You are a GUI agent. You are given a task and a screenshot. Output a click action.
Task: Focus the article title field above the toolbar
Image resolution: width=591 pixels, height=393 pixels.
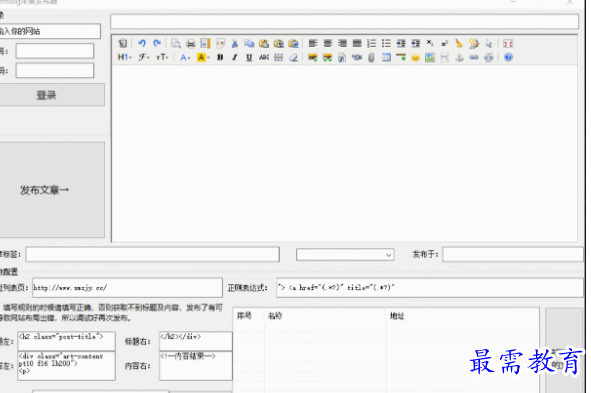(x=344, y=21)
